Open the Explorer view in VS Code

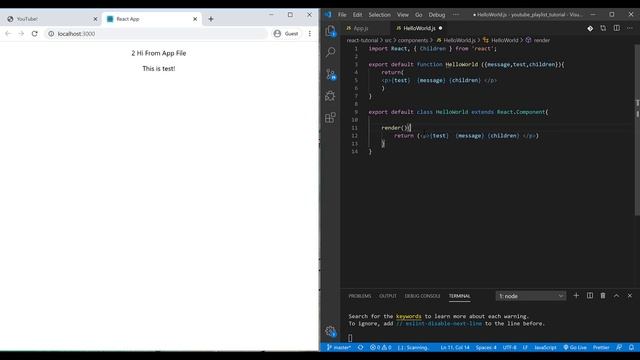(331, 31)
